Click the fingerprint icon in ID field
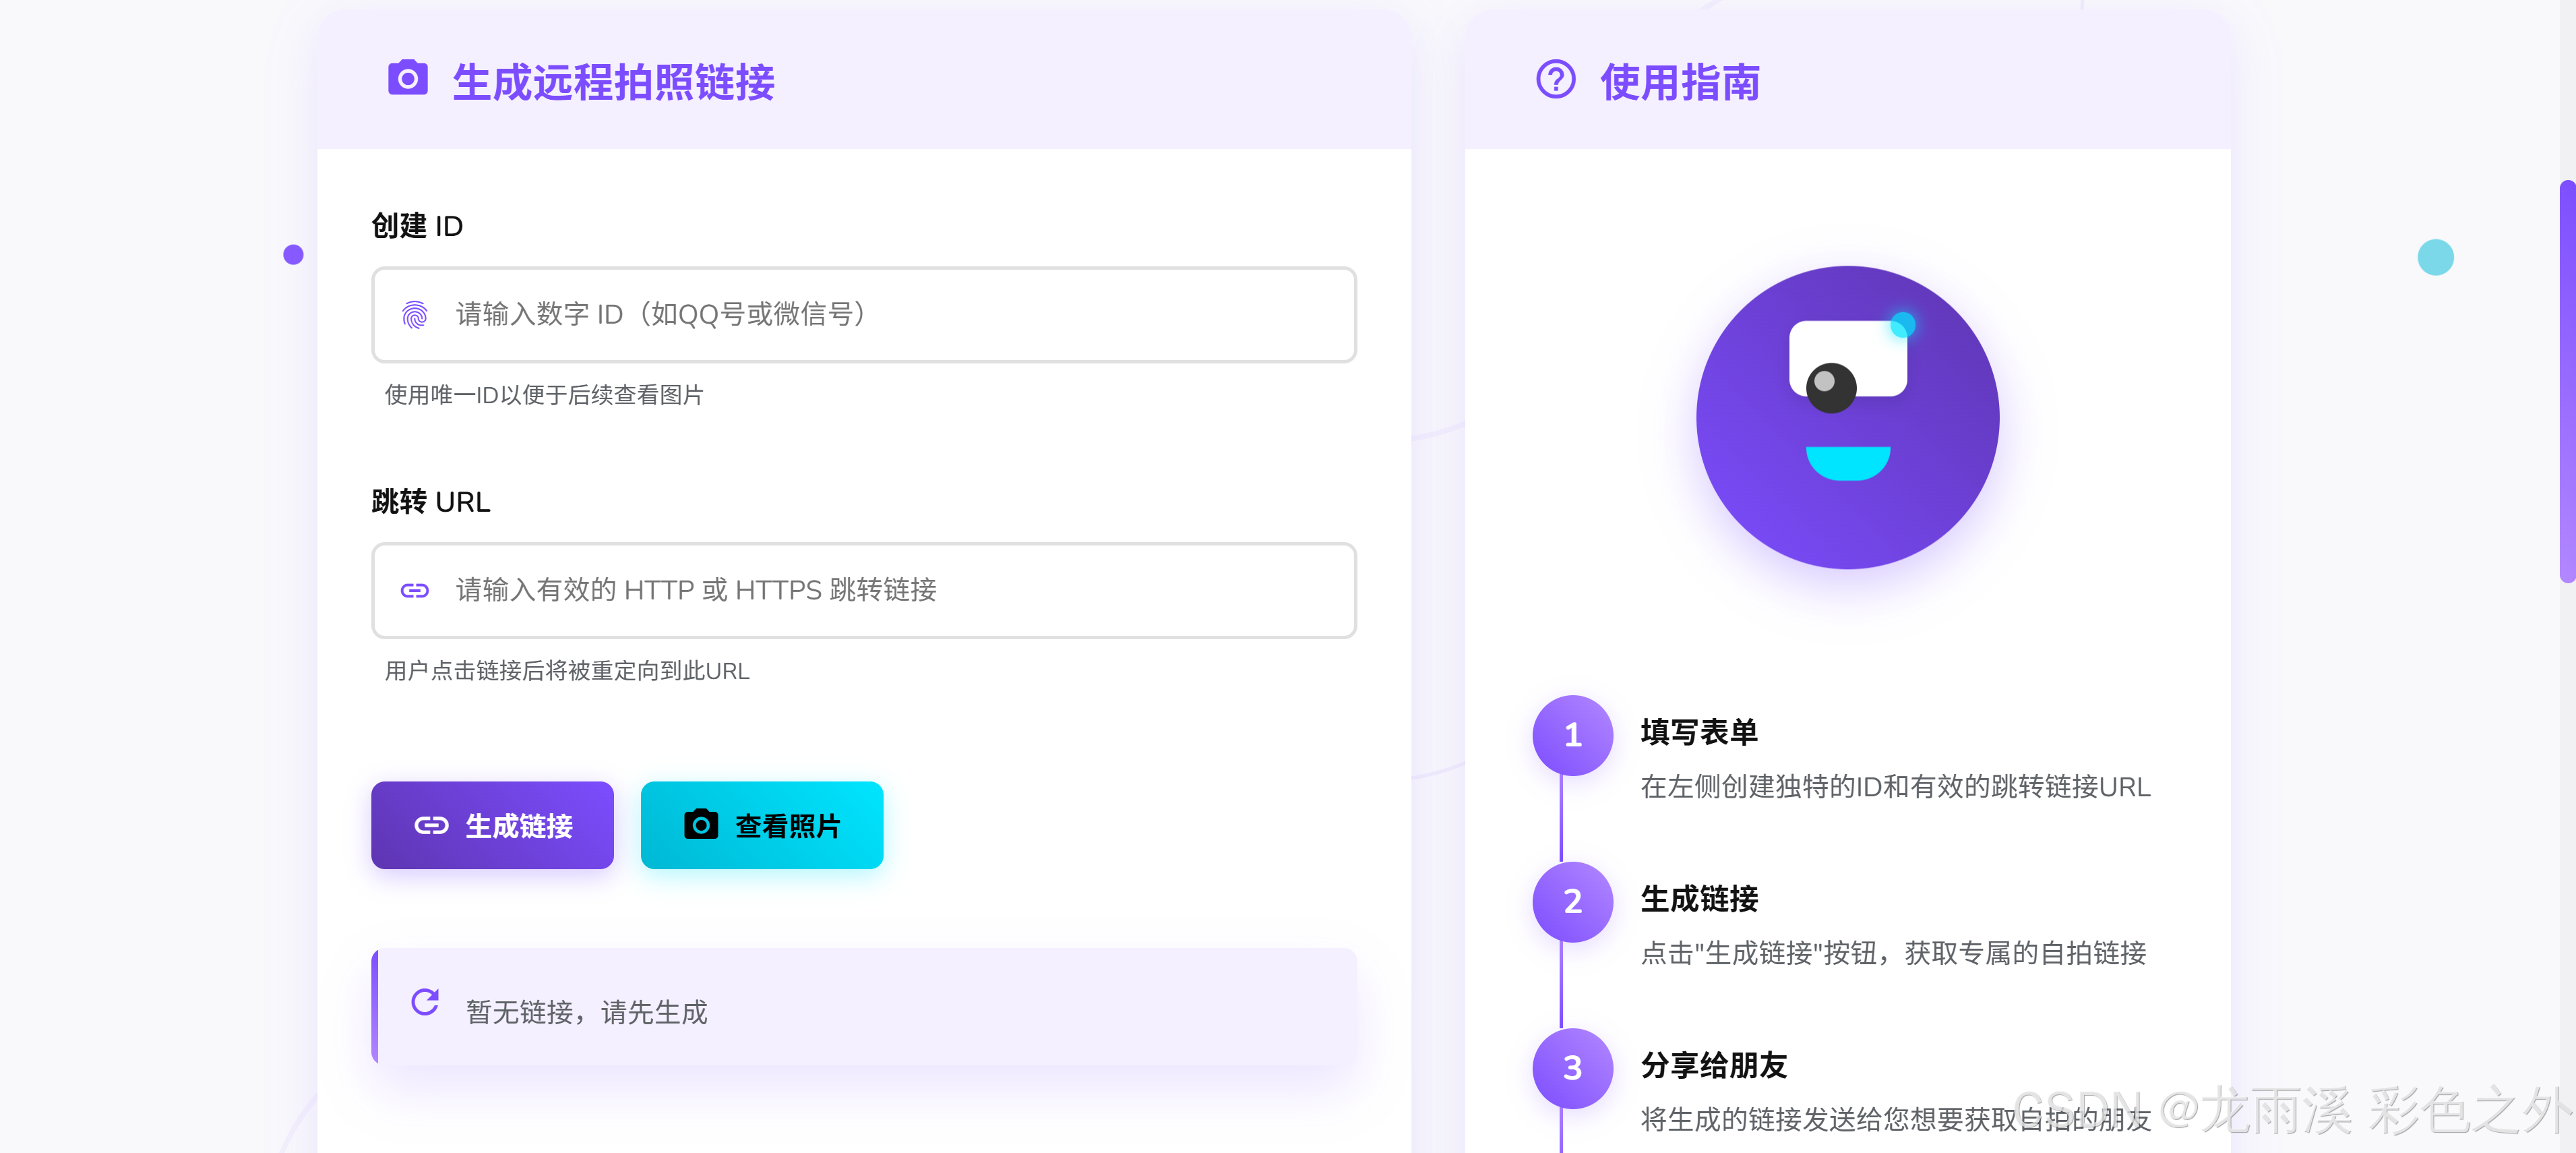Viewport: 2576px width, 1153px height. [415, 315]
